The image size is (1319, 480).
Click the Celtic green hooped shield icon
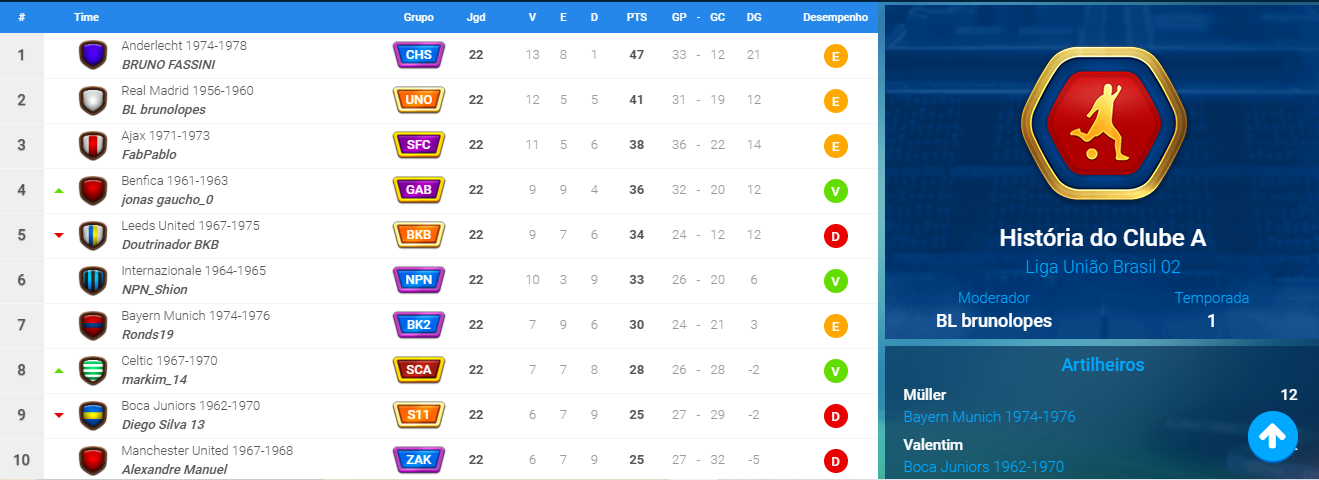(93, 370)
